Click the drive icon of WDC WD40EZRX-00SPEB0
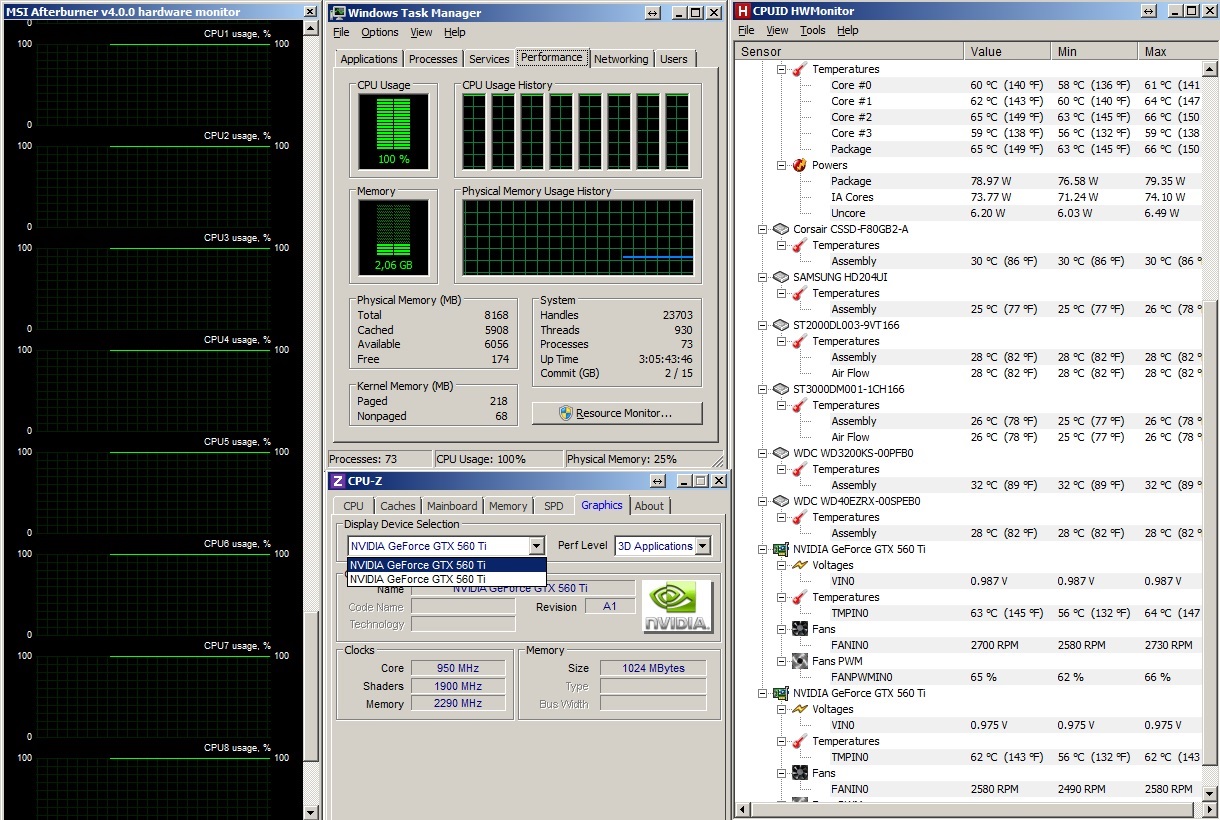 click(x=782, y=501)
